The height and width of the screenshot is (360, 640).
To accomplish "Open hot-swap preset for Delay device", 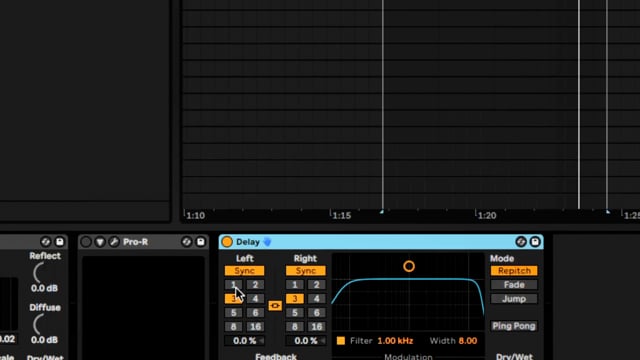I will click(520, 242).
